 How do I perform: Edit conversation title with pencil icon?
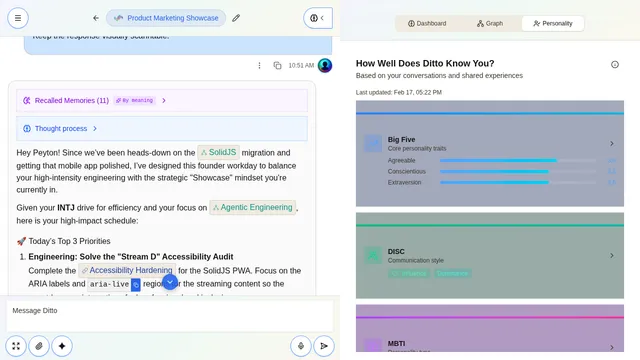coord(236,18)
